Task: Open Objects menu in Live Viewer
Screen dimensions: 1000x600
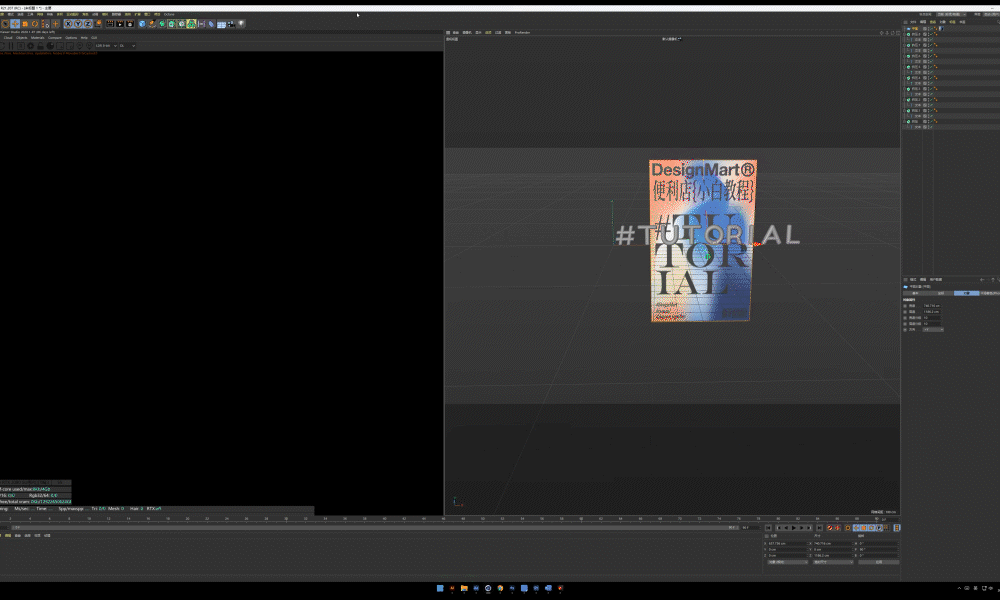Action: (22, 38)
